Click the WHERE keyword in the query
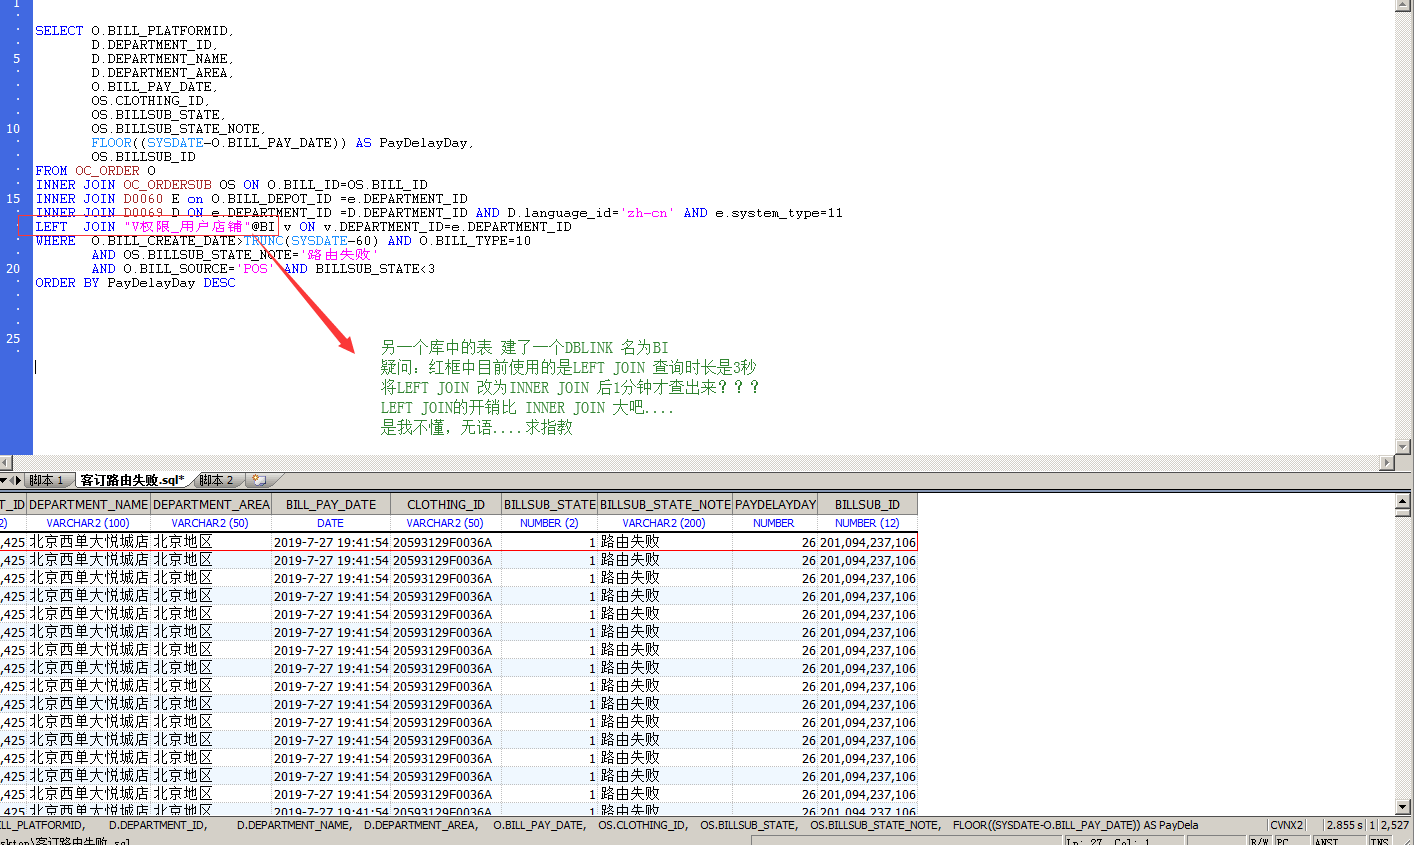This screenshot has width=1414, height=845. point(55,241)
